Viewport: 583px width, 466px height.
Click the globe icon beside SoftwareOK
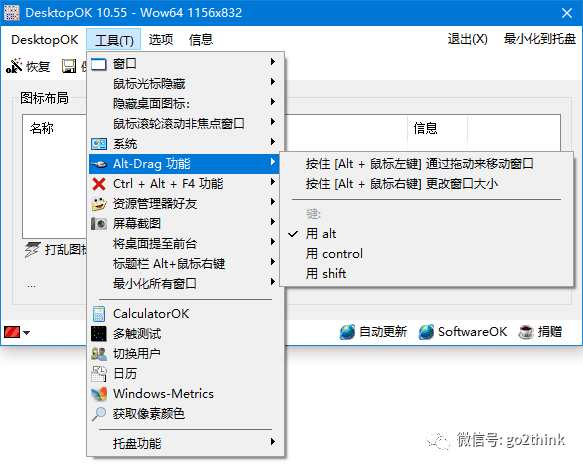point(426,332)
